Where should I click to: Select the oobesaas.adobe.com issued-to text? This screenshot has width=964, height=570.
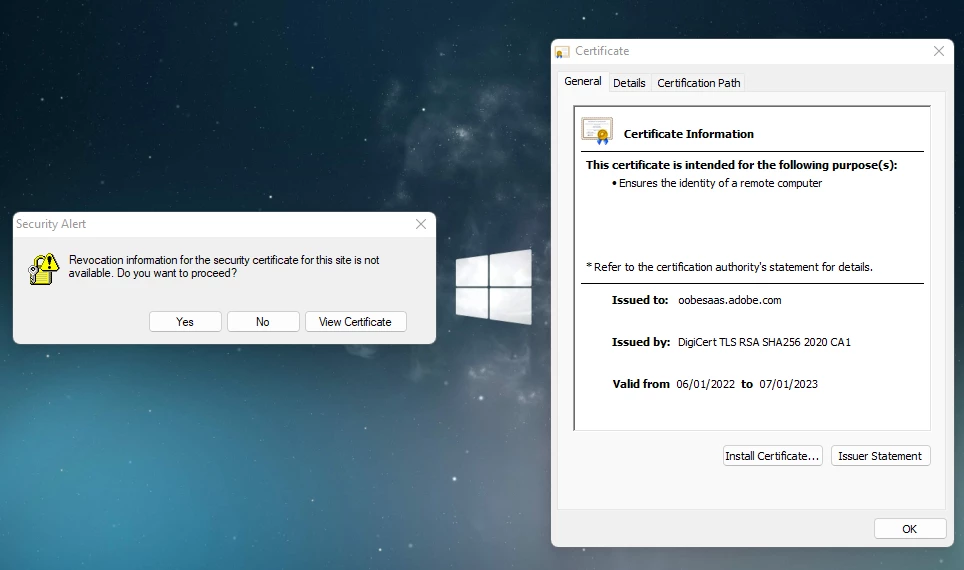[730, 300]
